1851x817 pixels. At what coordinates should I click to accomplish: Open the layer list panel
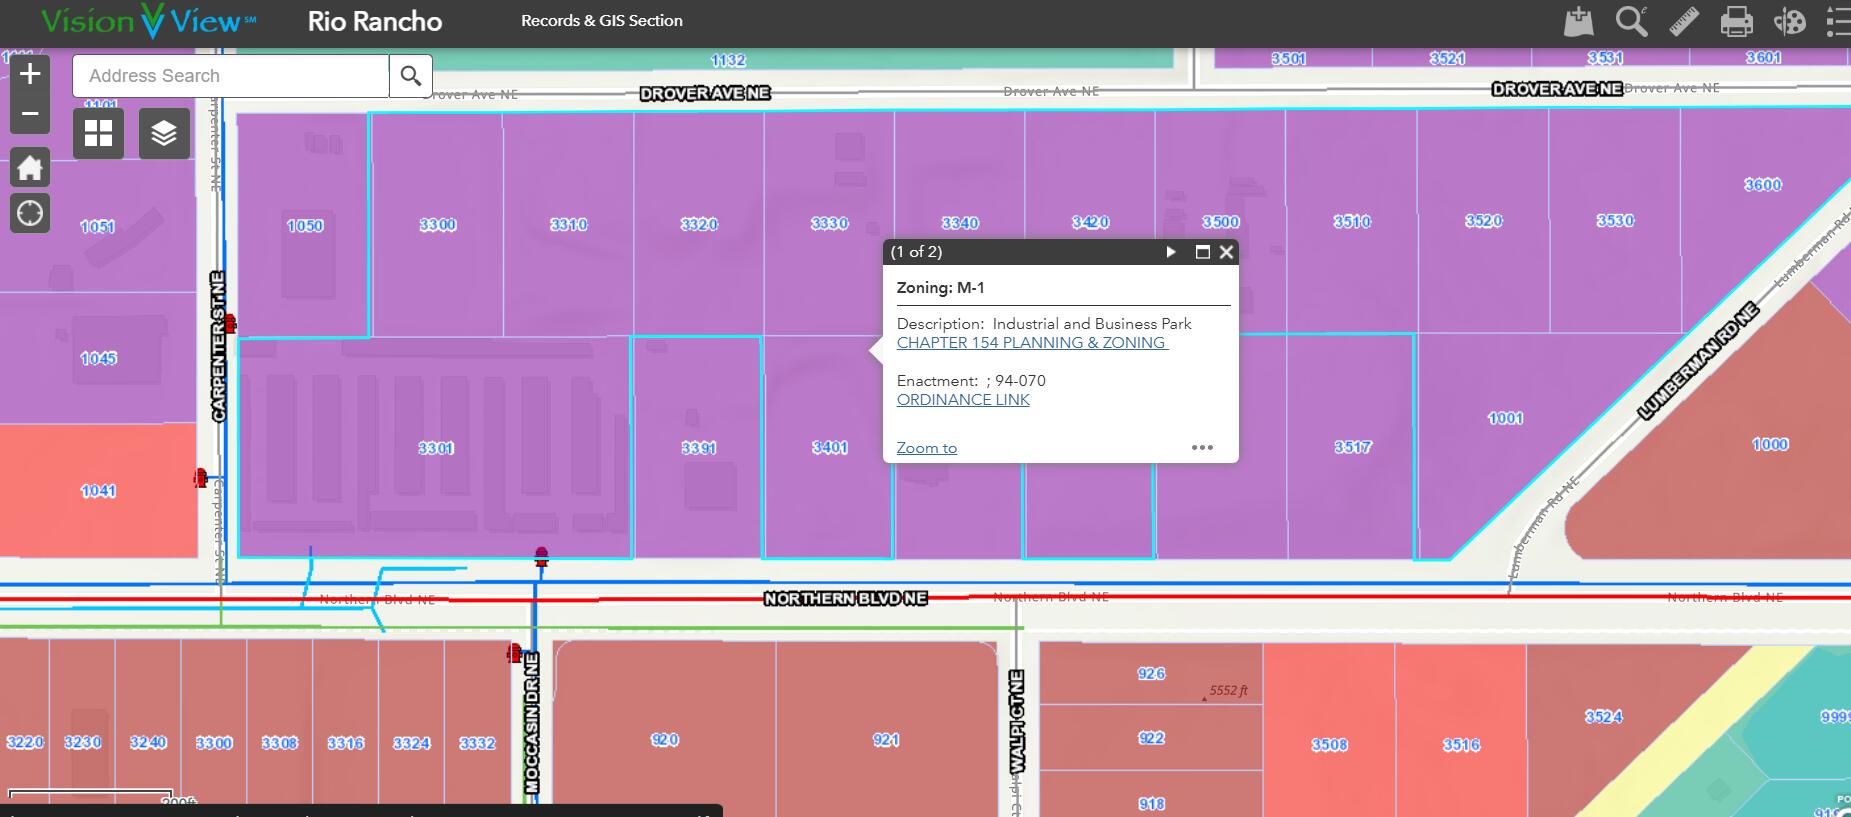(x=164, y=133)
